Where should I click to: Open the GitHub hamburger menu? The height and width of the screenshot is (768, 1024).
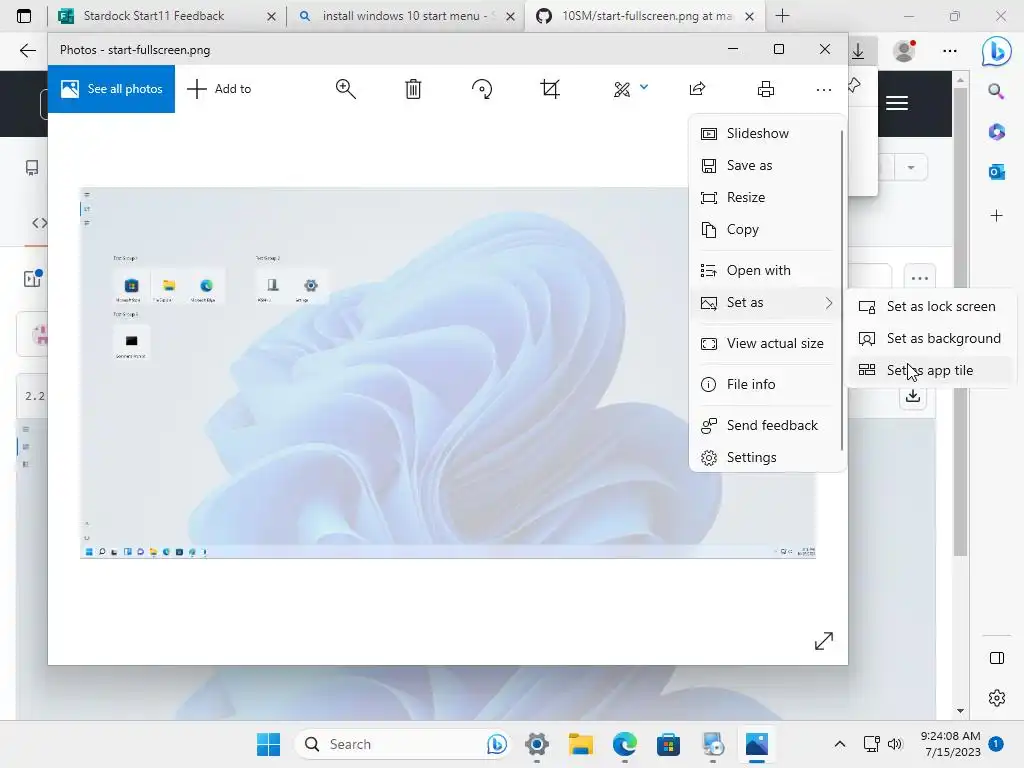(x=897, y=103)
